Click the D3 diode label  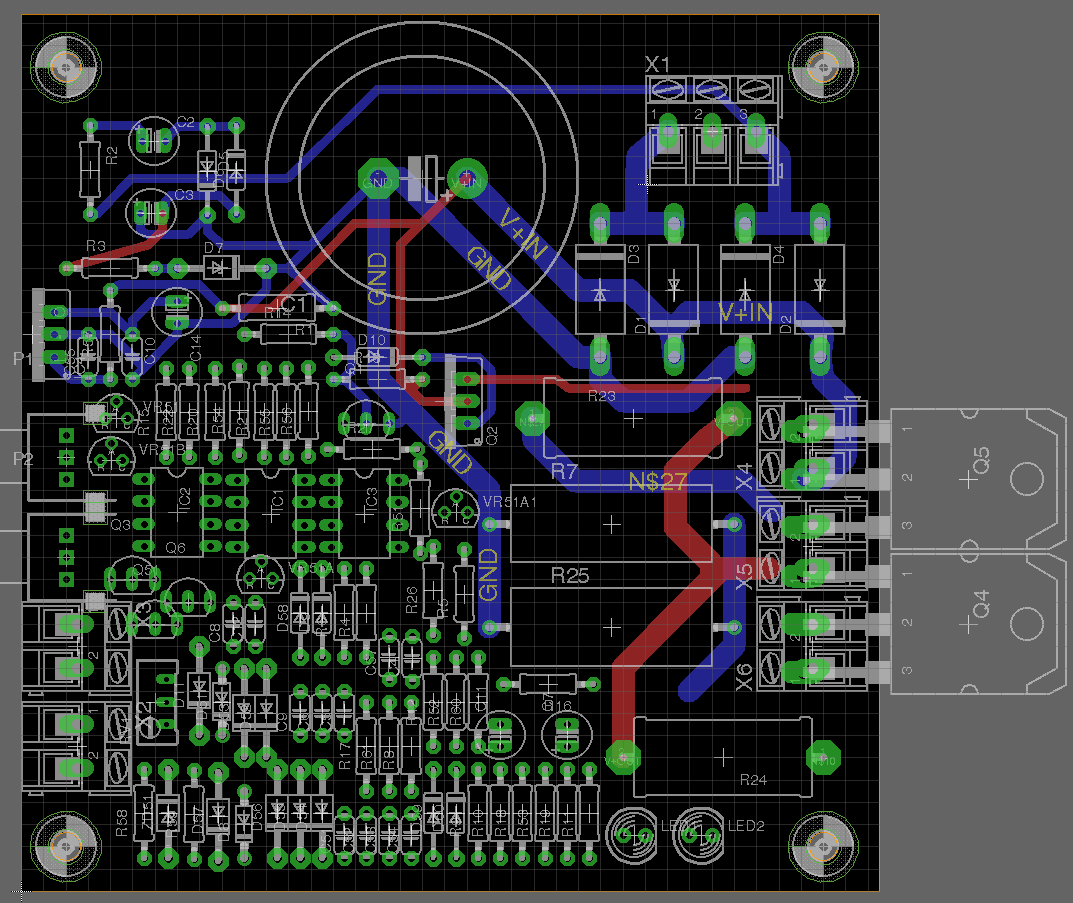click(633, 254)
